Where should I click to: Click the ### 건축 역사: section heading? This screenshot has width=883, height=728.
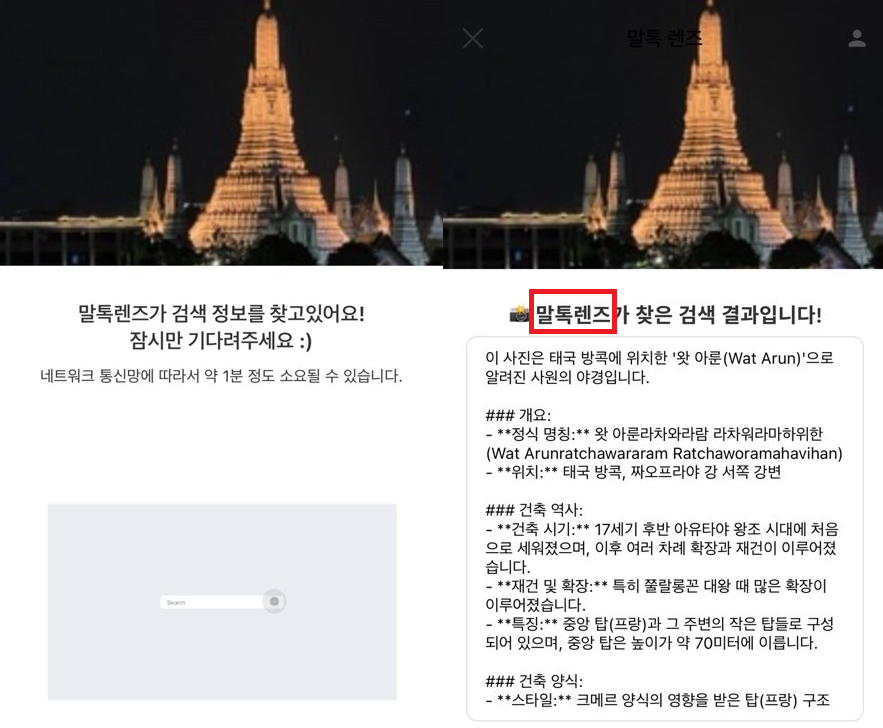534,510
